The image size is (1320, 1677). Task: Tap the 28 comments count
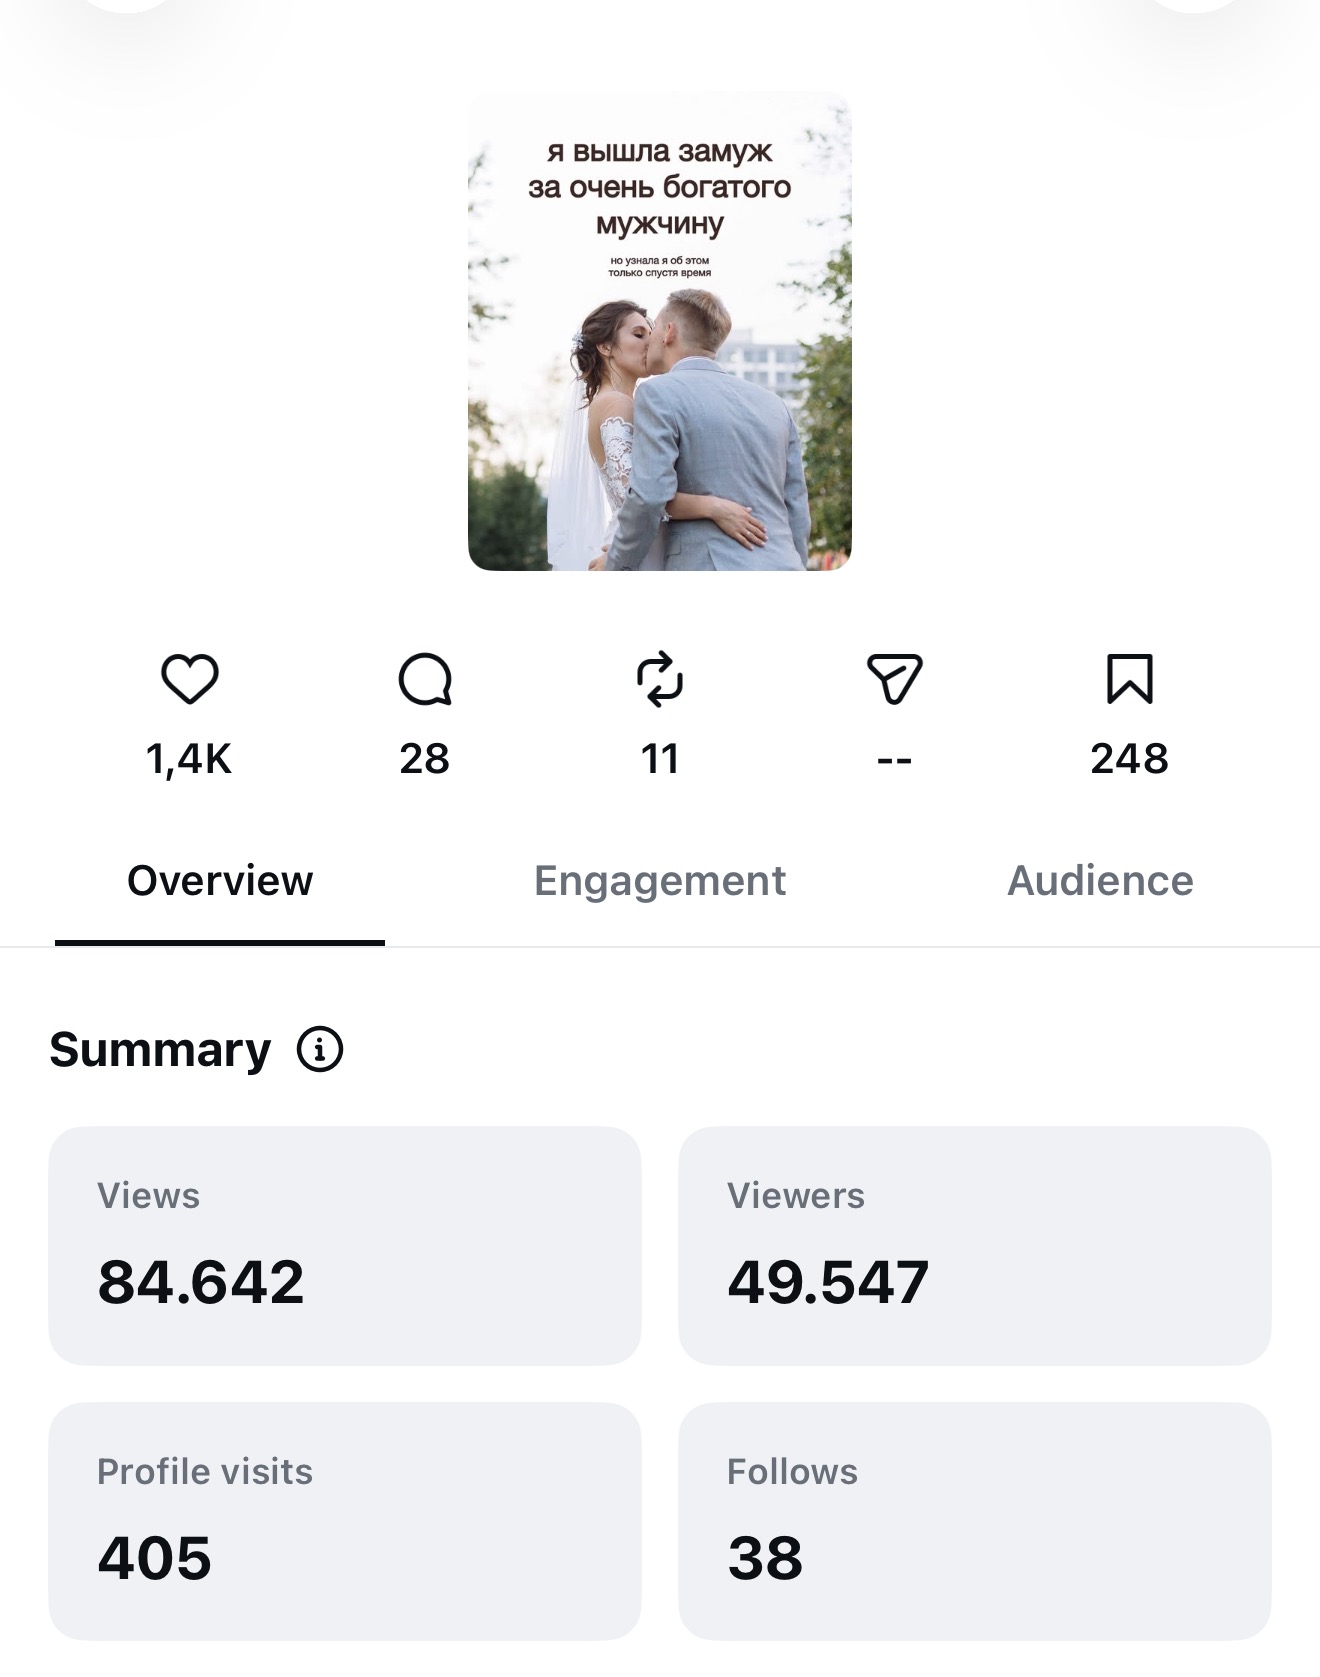(x=425, y=759)
